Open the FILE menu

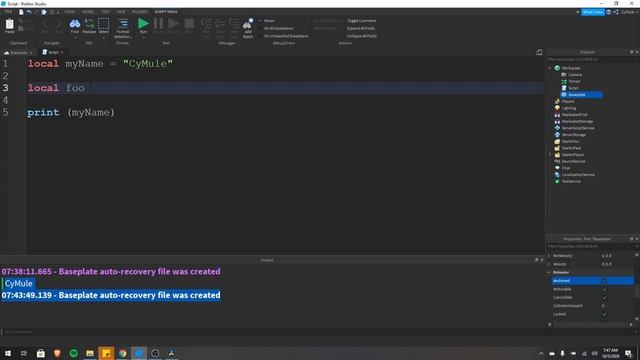pyautogui.click(x=8, y=12)
